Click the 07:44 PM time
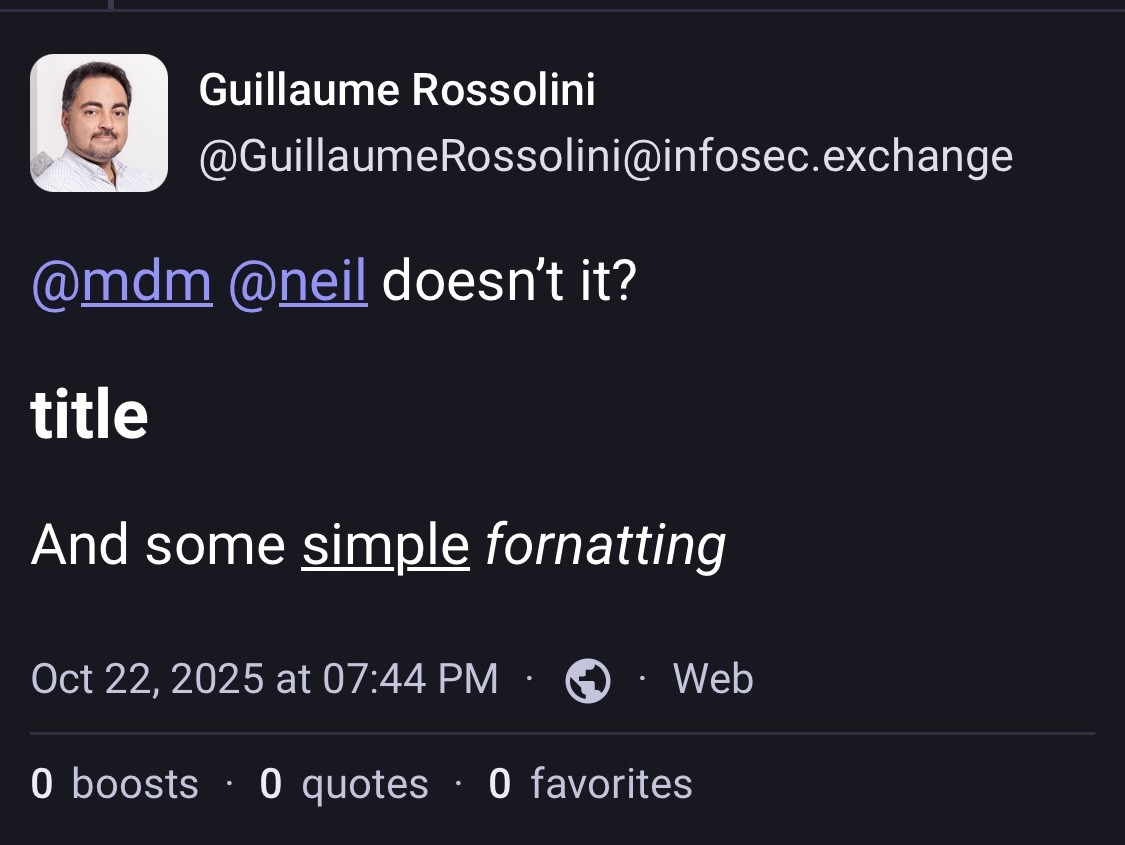 410,679
